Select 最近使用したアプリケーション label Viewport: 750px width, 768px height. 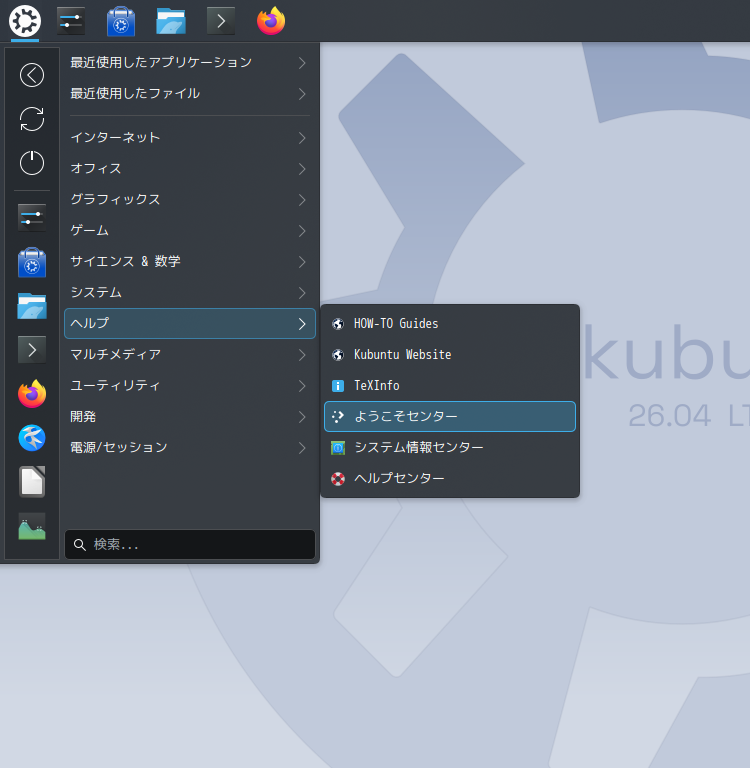[x=161, y=62]
